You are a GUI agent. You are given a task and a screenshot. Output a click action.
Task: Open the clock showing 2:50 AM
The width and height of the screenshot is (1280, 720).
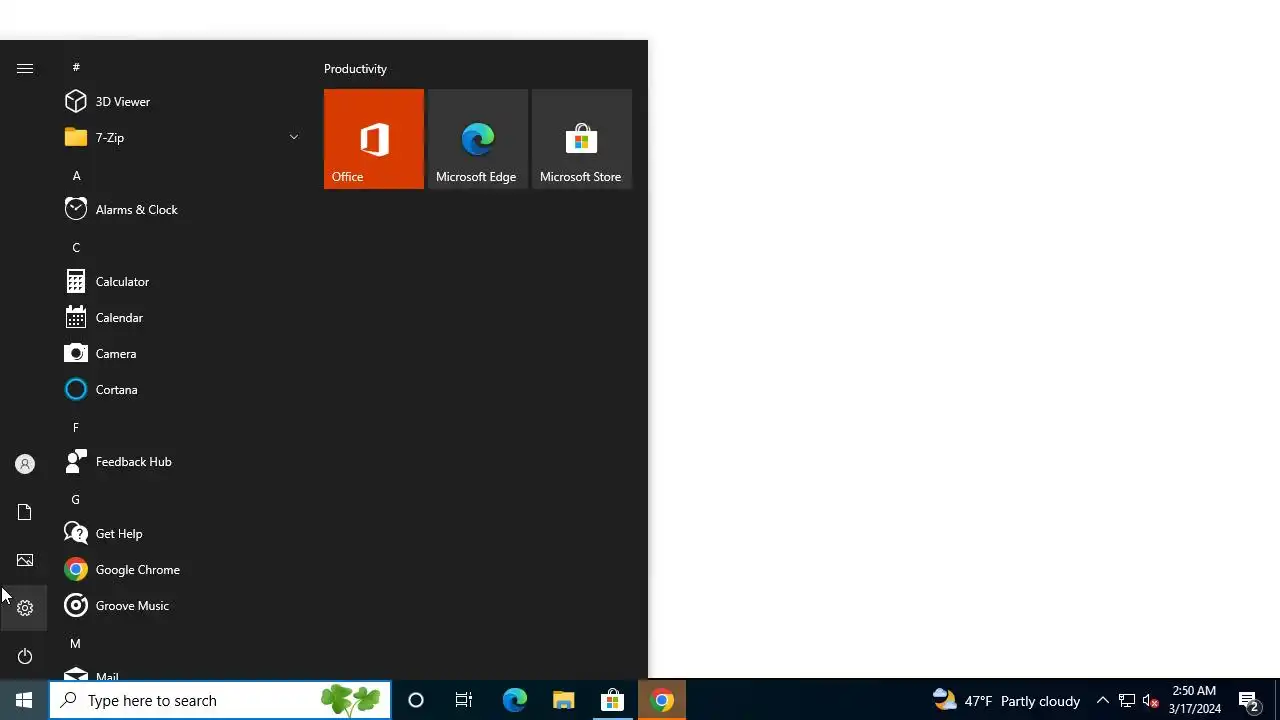tap(1194, 700)
